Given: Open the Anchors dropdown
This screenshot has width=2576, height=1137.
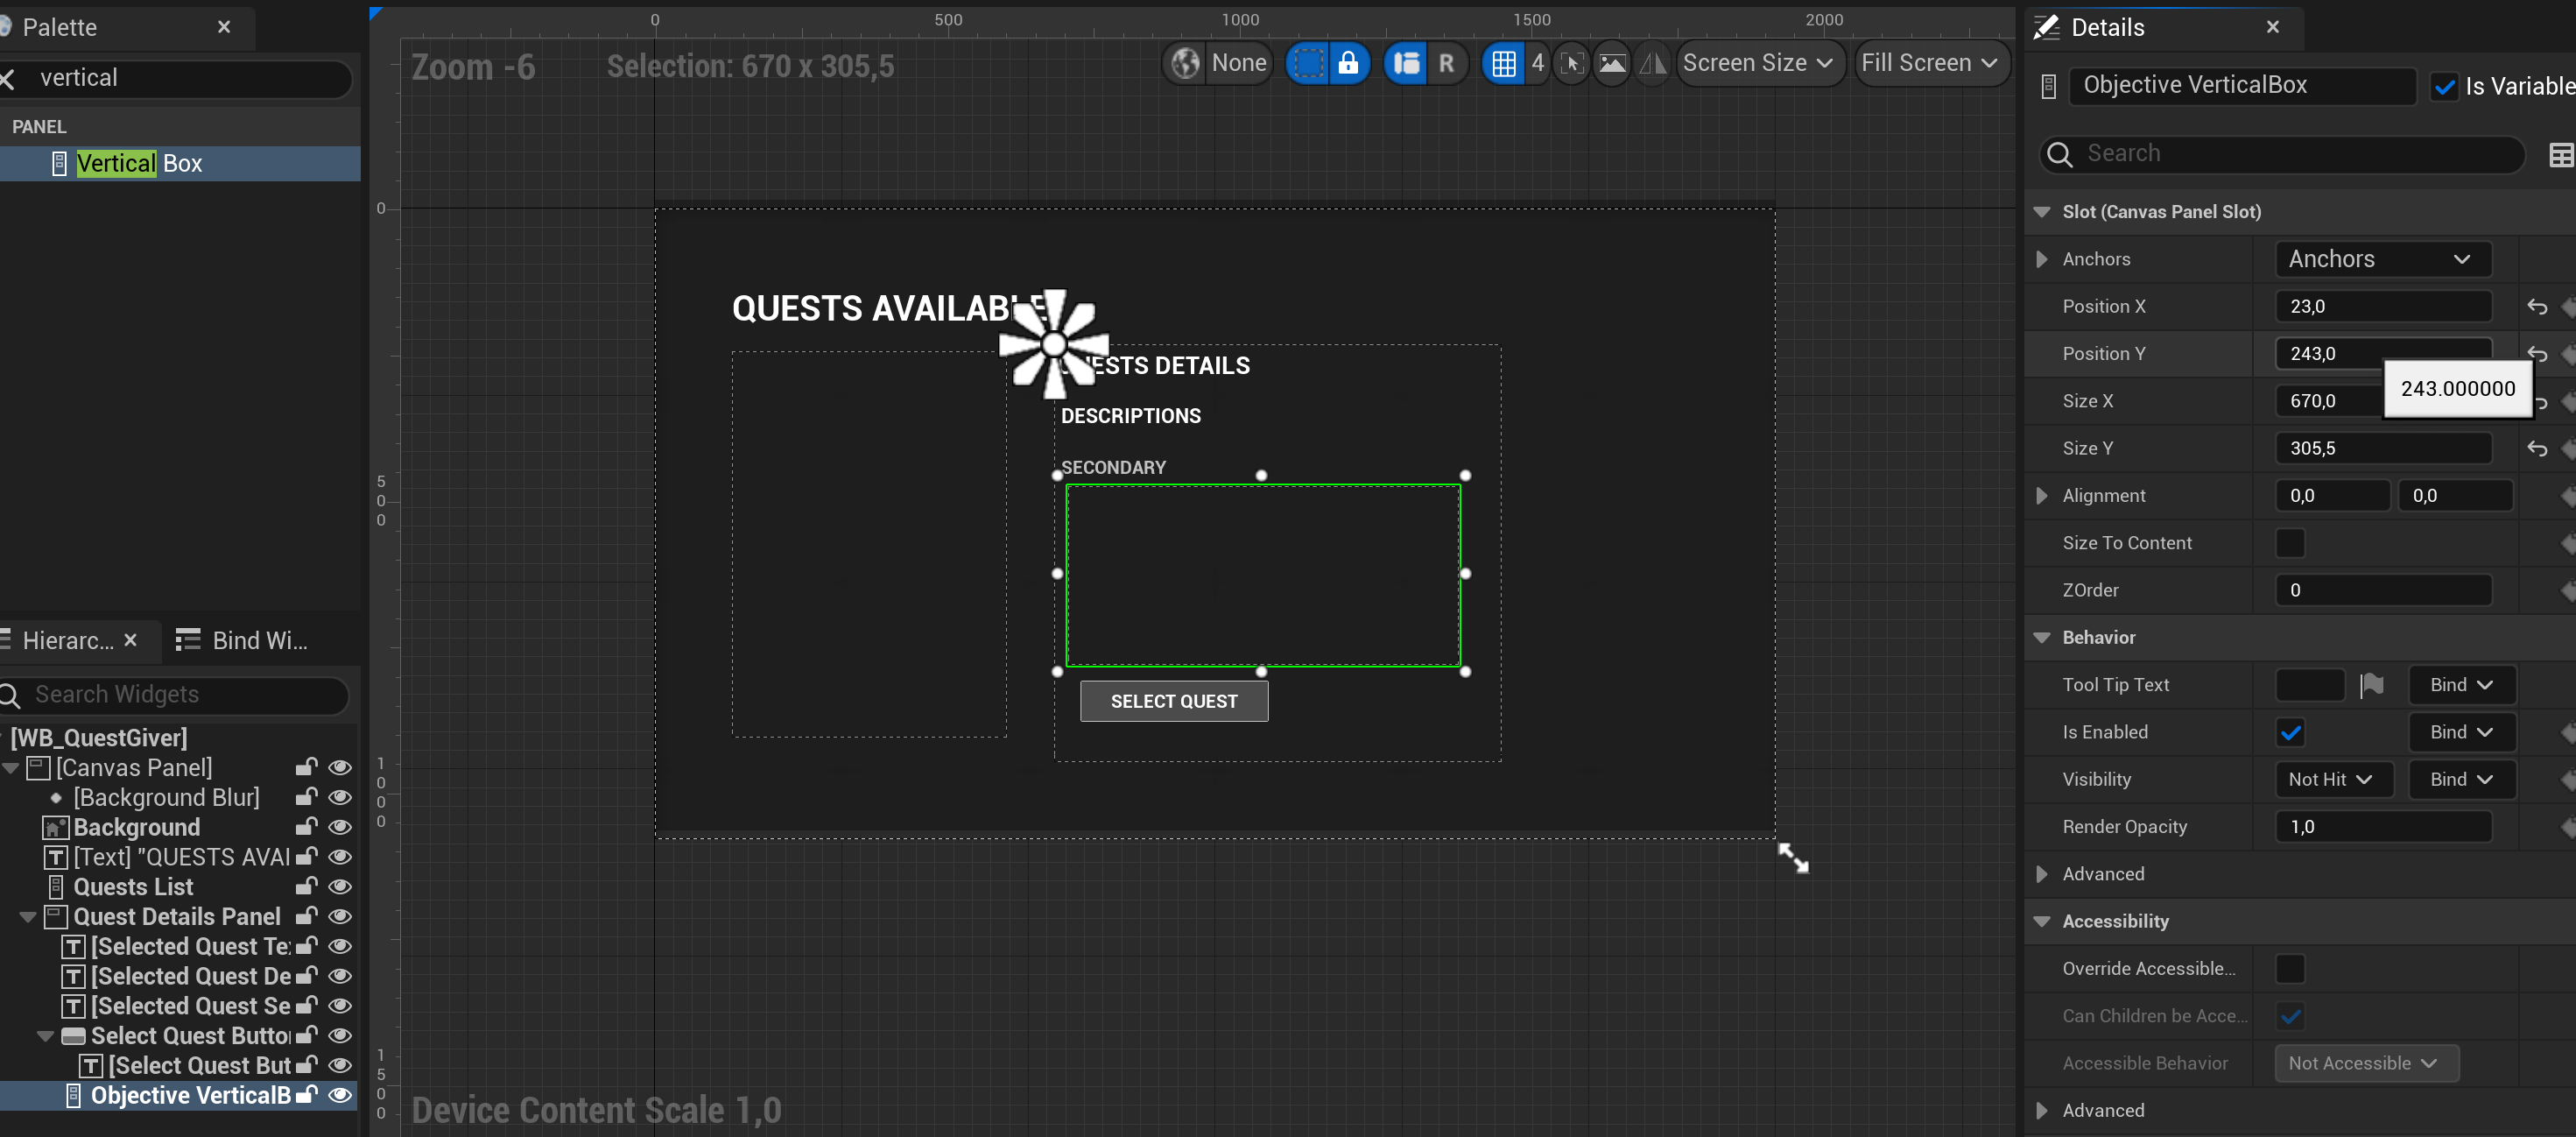Looking at the screenshot, I should click(x=2381, y=259).
